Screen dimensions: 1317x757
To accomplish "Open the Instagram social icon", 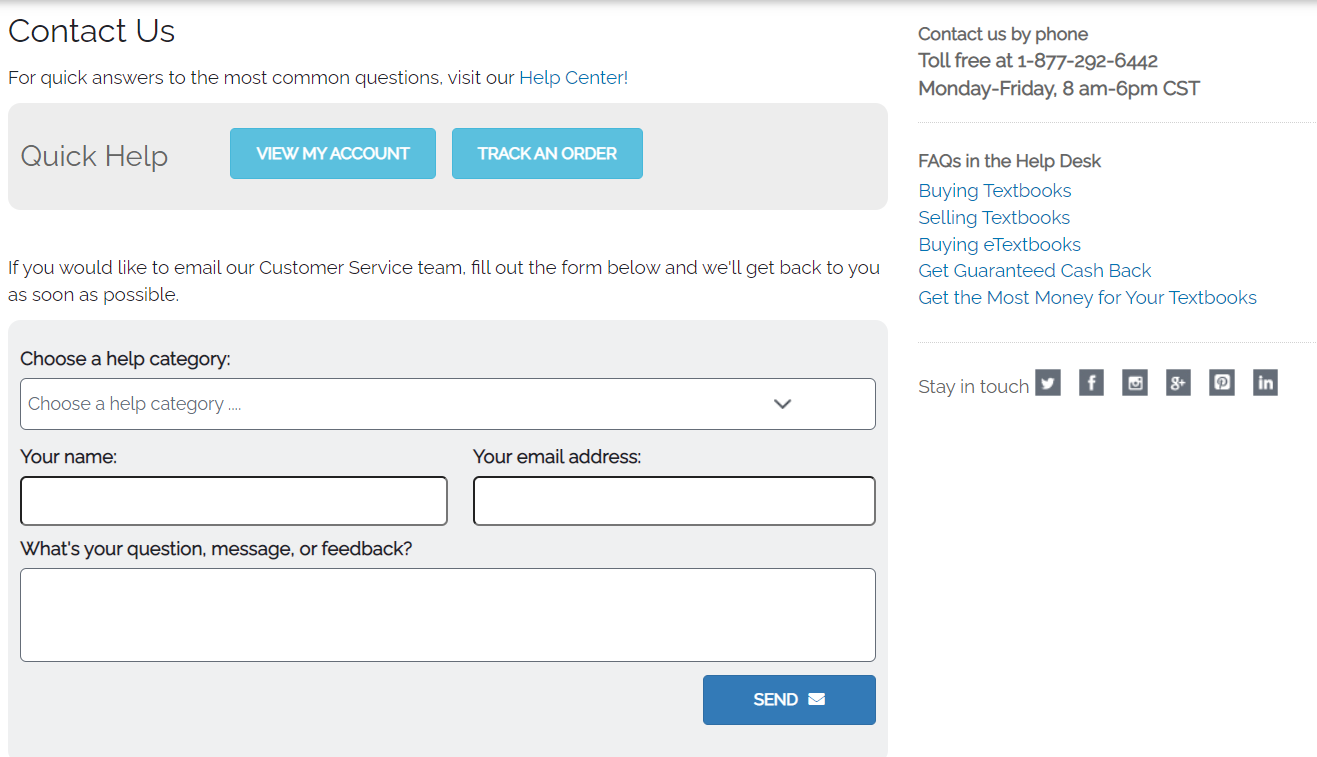I will tap(1134, 383).
